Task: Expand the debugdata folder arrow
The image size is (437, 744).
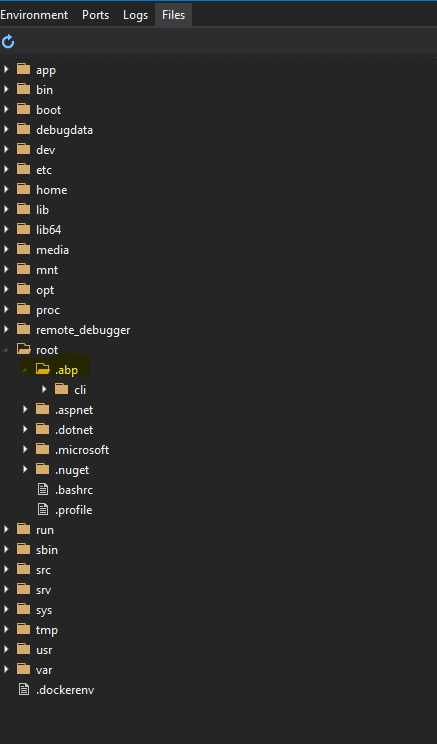Action: tap(6, 129)
